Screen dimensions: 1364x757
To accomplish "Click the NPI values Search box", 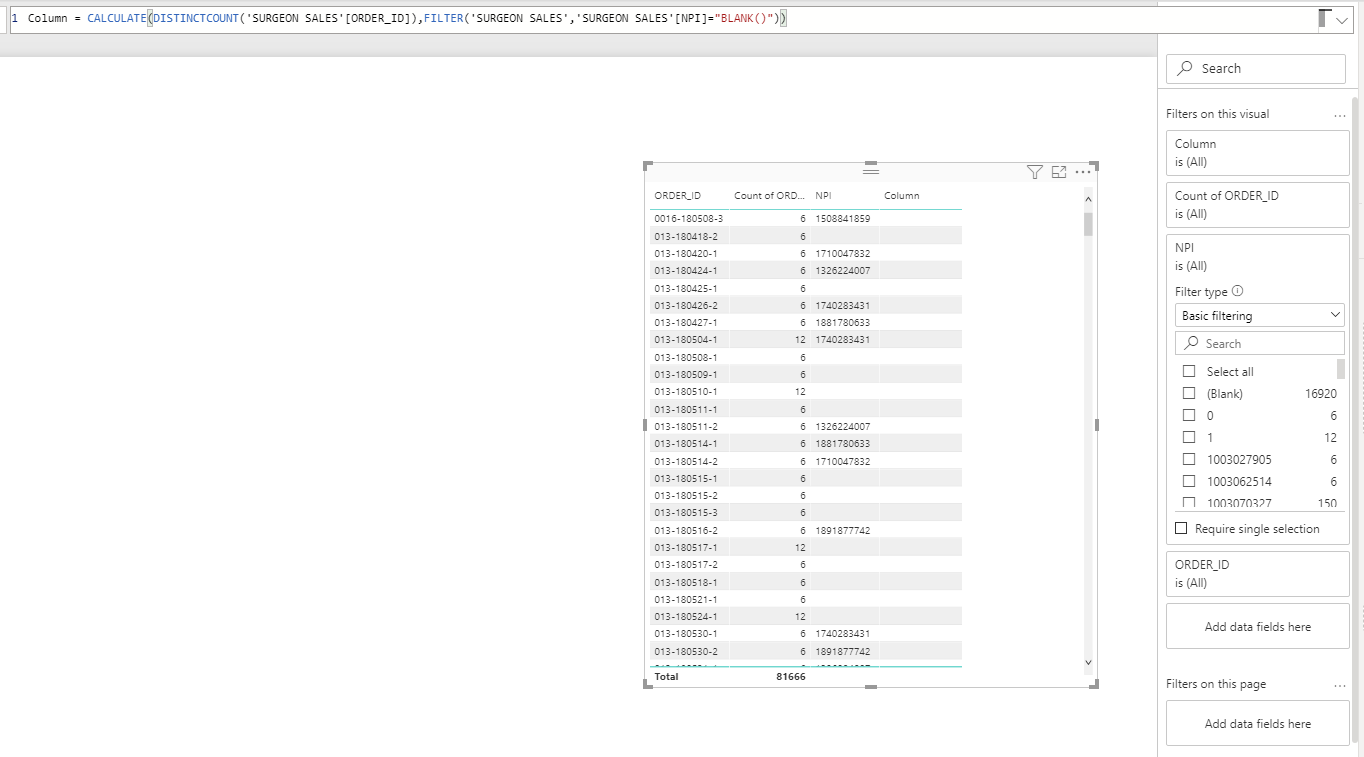I will (1260, 343).
